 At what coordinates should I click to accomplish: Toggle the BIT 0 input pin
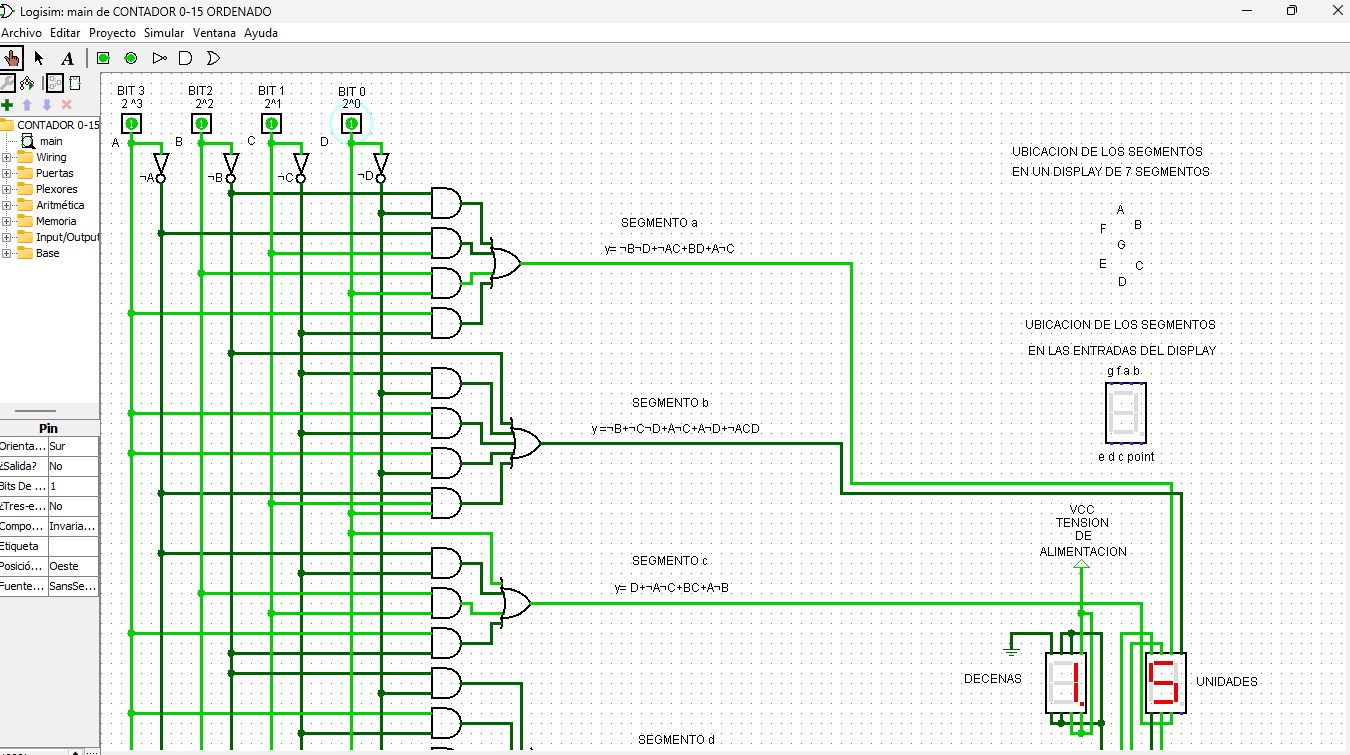351,122
